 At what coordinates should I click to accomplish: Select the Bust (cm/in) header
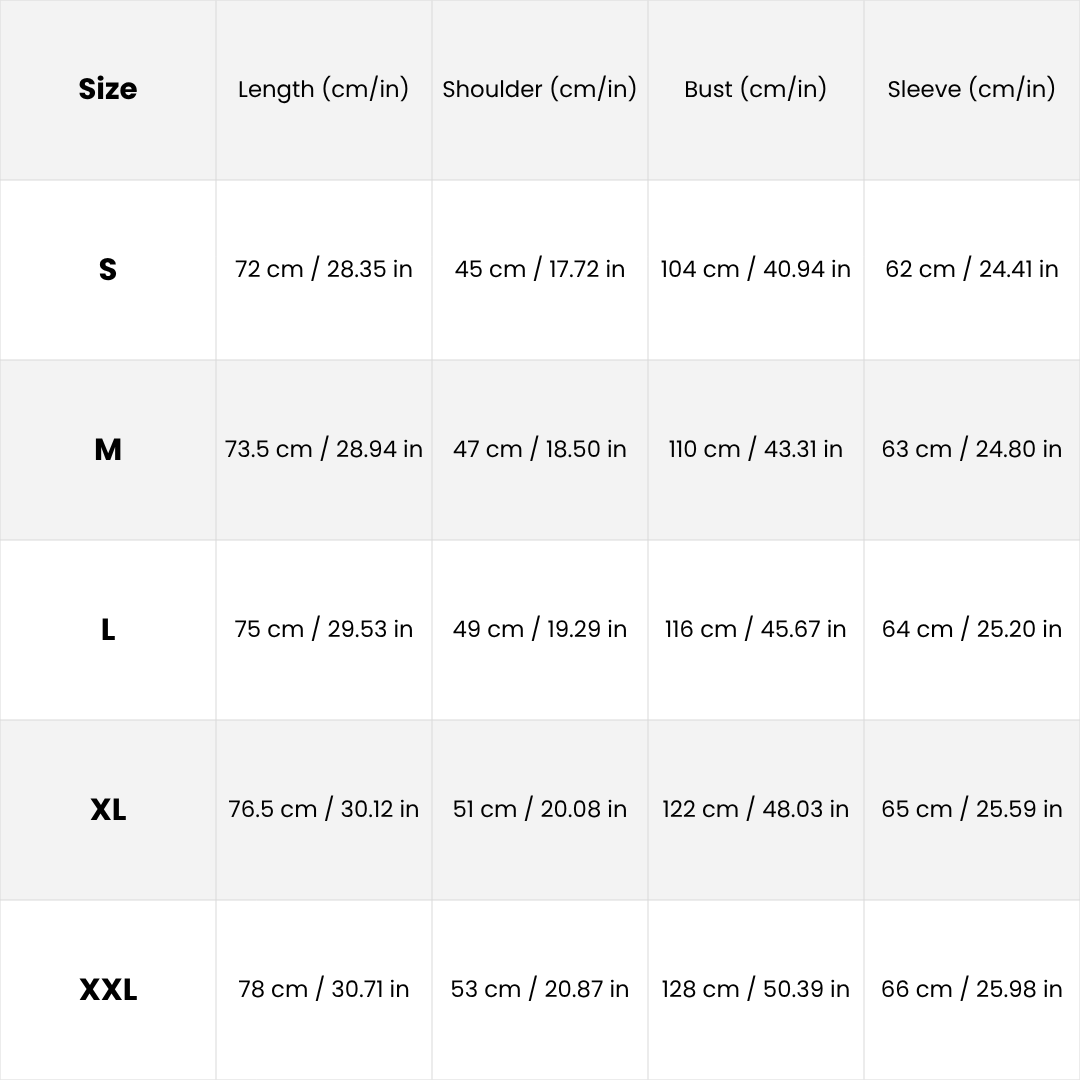[x=755, y=89]
